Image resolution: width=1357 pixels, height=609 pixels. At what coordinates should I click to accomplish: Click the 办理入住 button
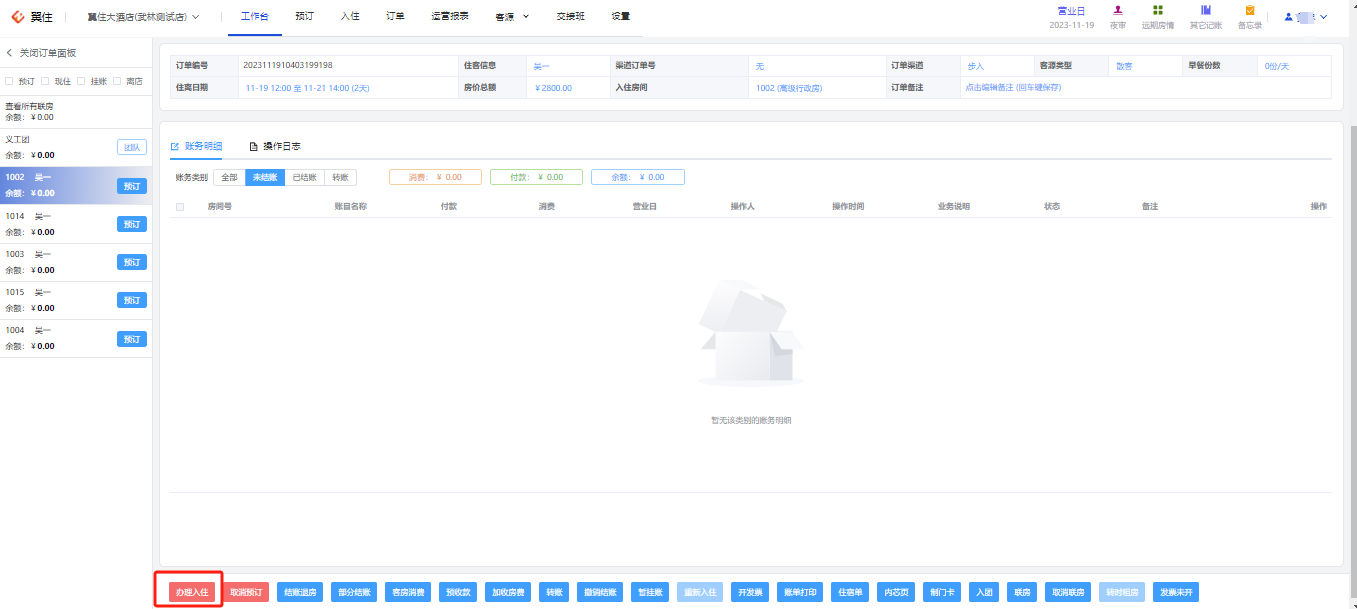click(192, 592)
